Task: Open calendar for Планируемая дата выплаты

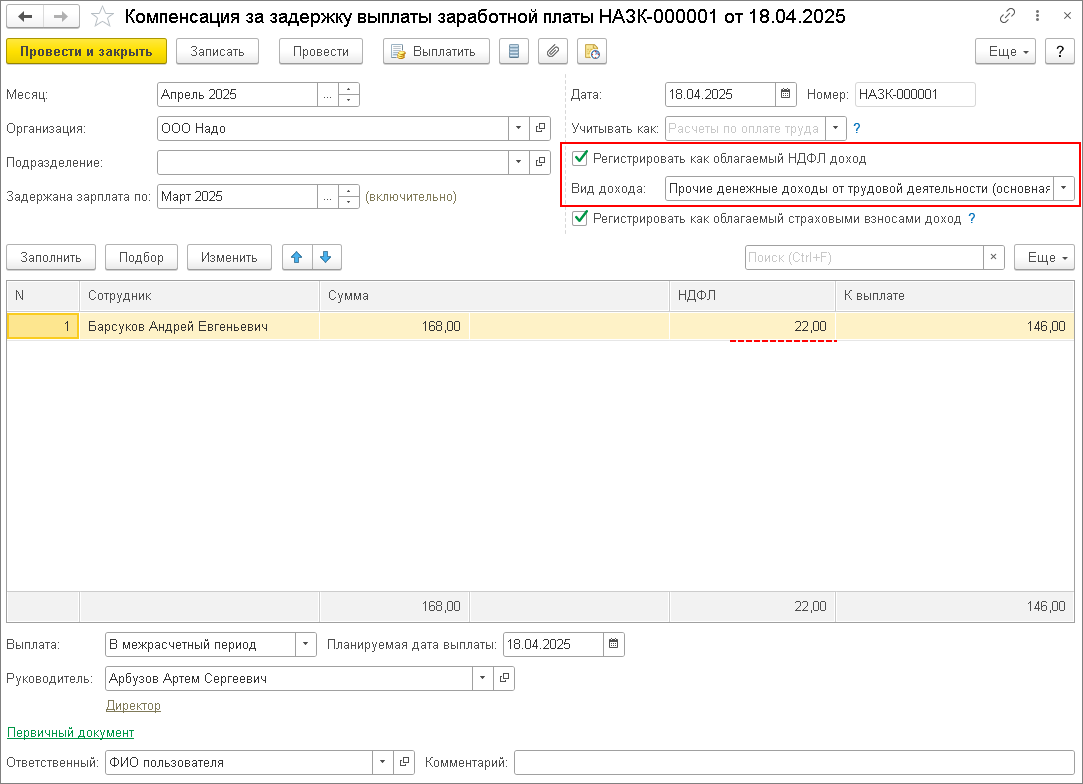Action: point(613,644)
